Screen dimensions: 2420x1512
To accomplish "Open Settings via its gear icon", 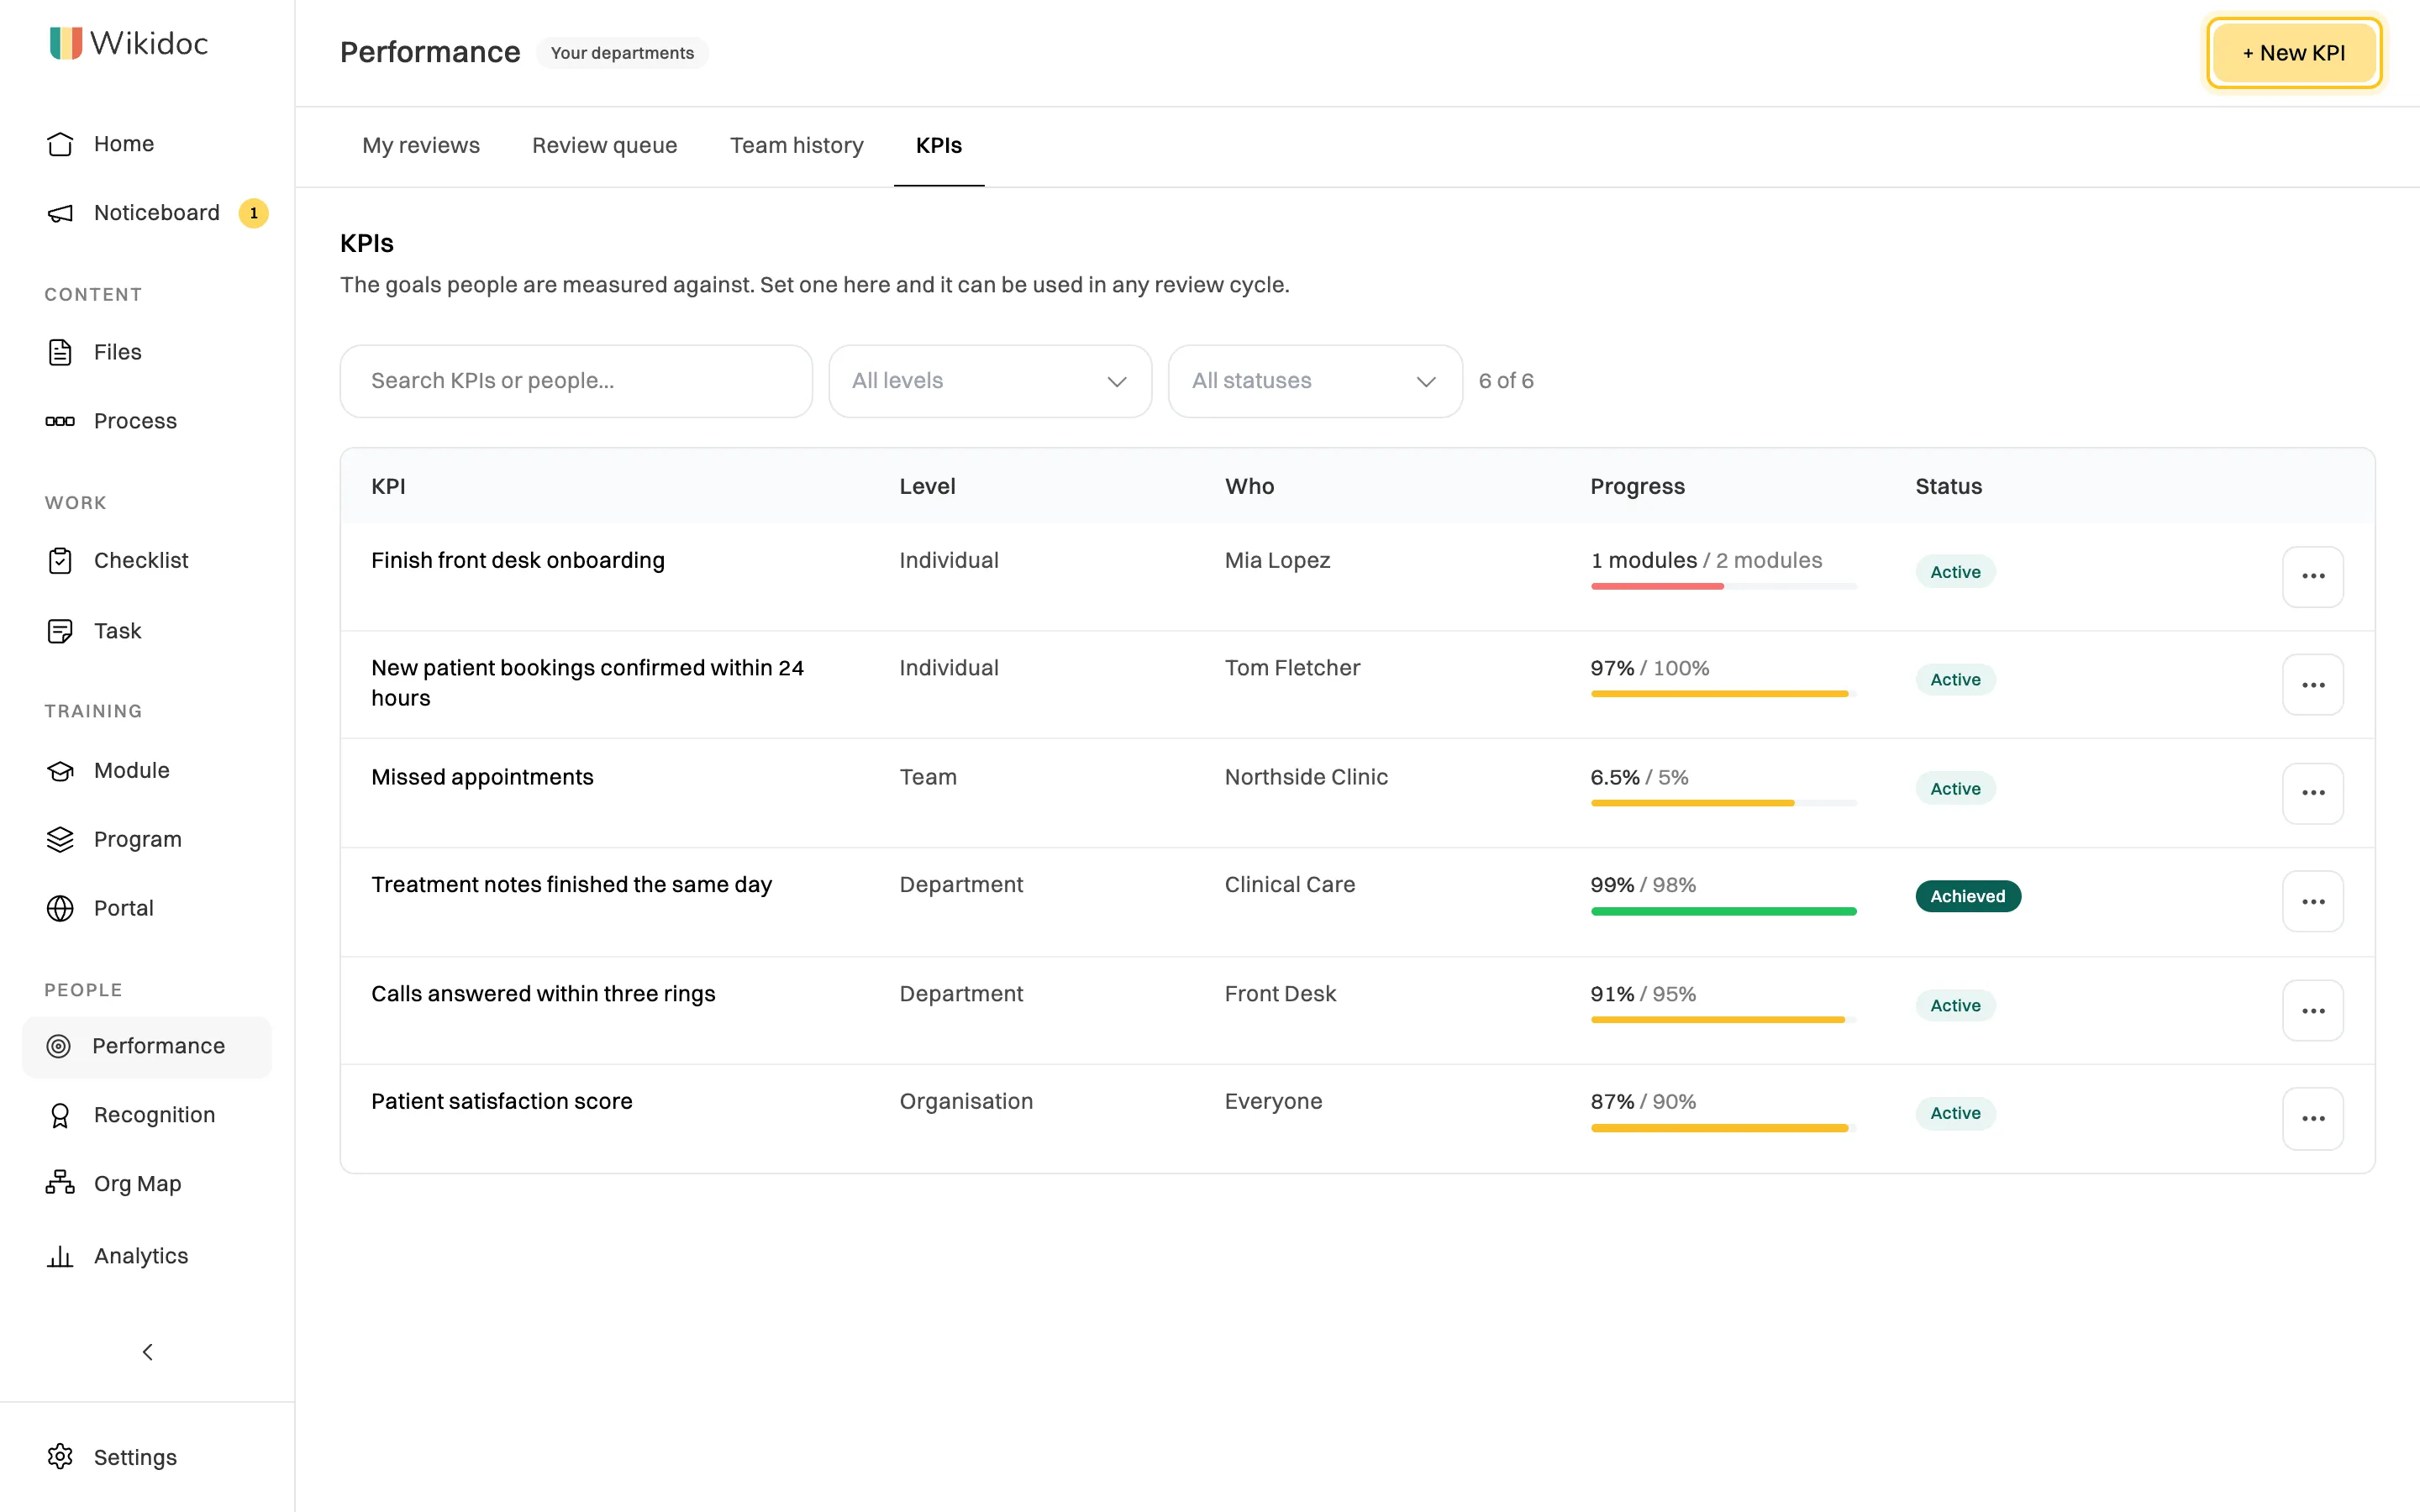I will 60,1457.
